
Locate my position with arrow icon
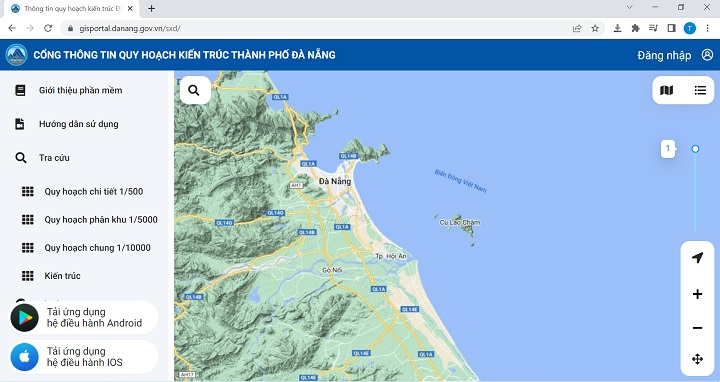click(697, 258)
